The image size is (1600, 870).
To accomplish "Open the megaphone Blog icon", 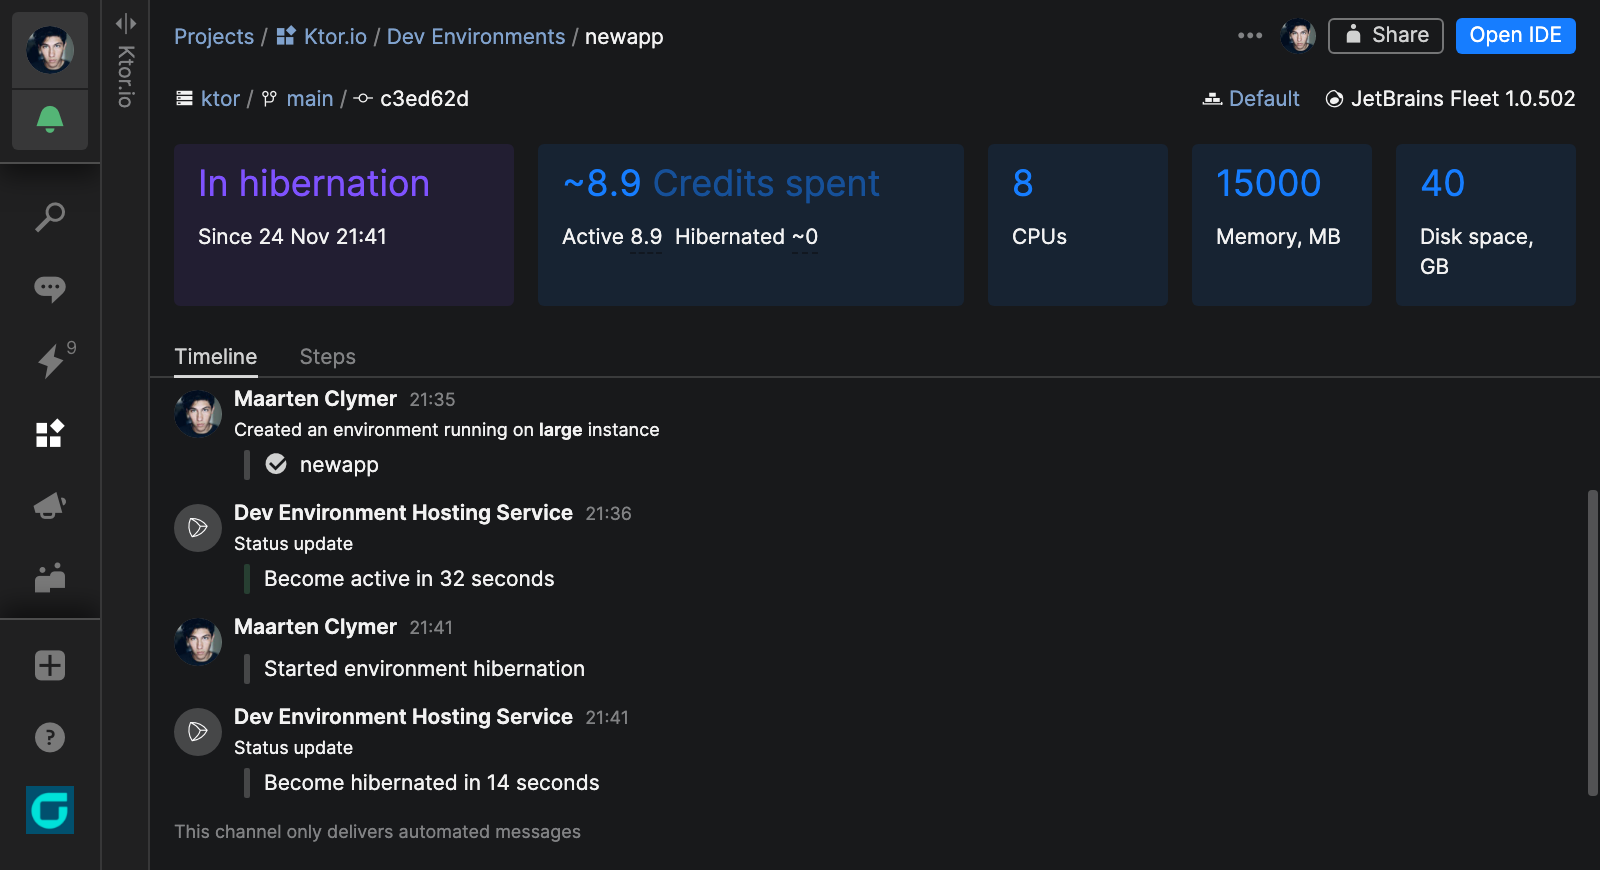I will tap(50, 505).
